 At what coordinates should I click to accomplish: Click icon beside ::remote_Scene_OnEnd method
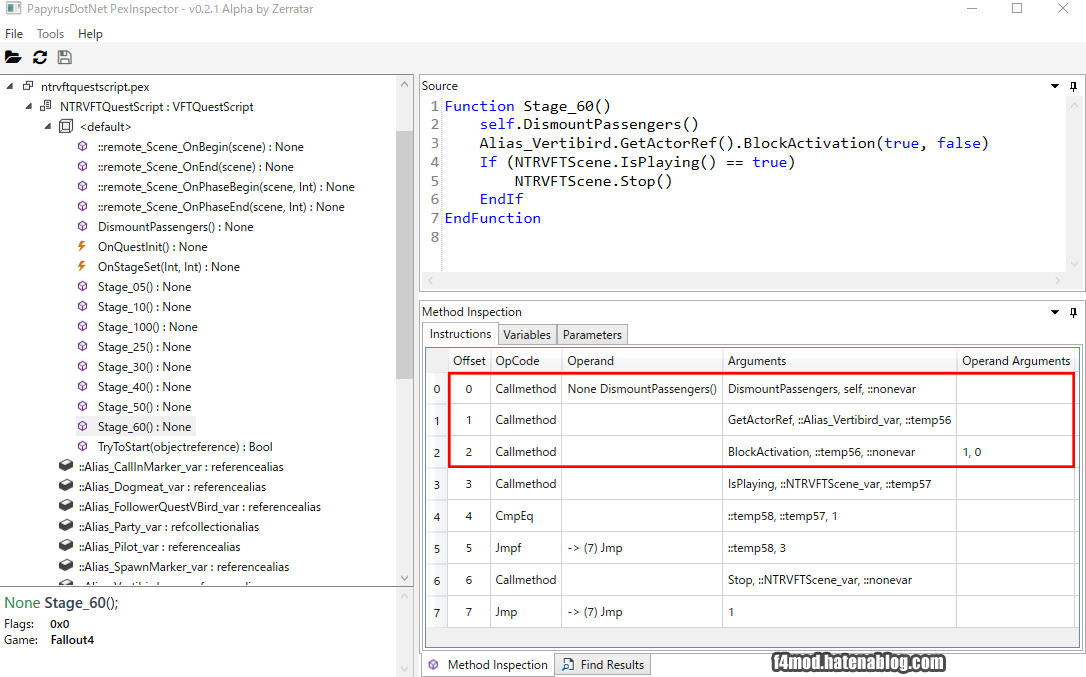pyautogui.click(x=82, y=166)
